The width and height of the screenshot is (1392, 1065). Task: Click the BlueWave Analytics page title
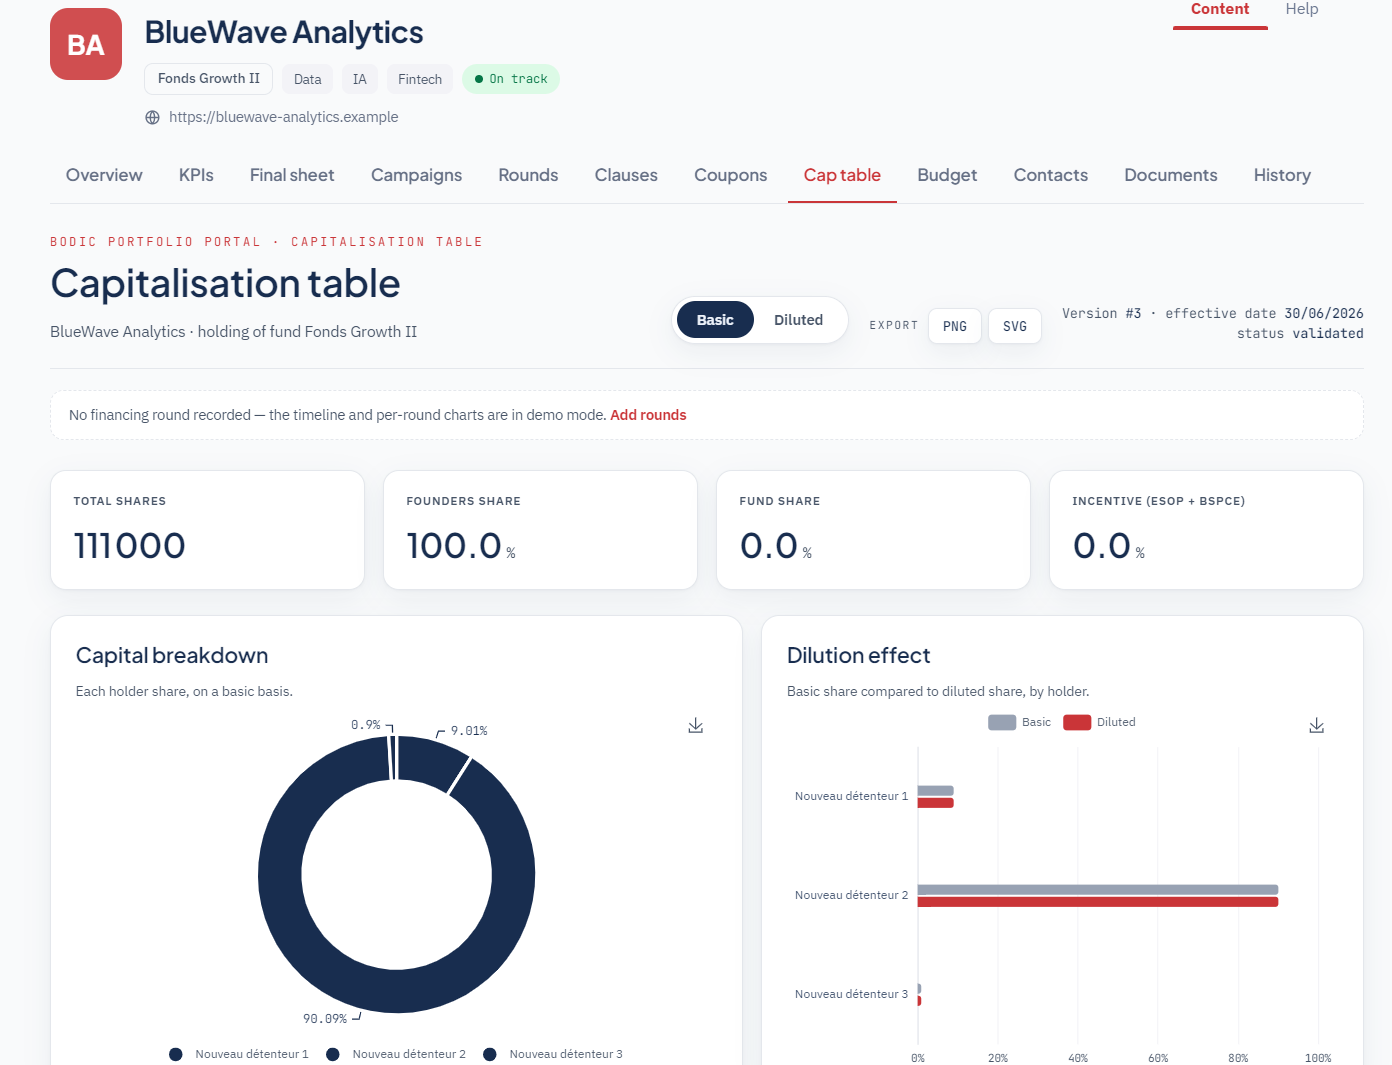pyautogui.click(x=284, y=32)
